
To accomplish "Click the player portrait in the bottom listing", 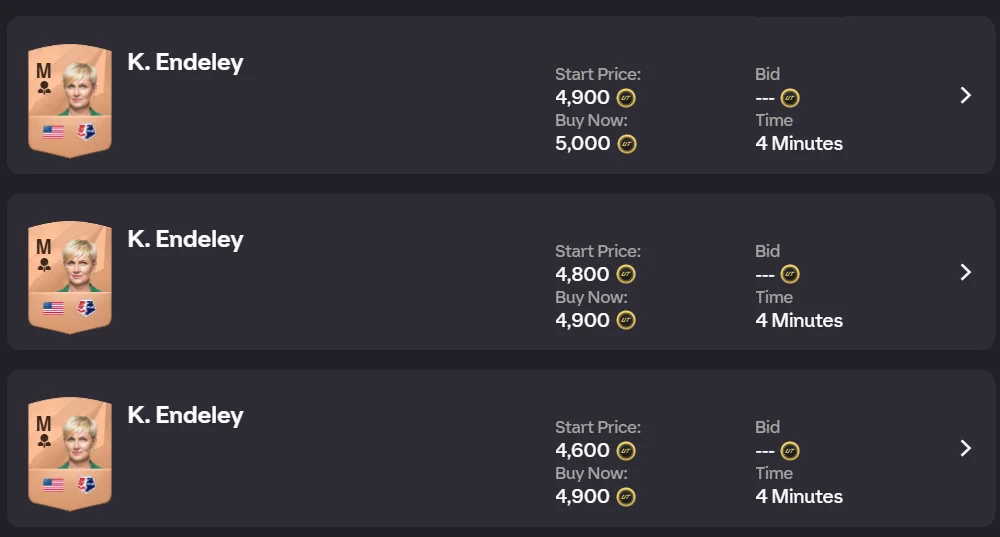I will point(79,443).
